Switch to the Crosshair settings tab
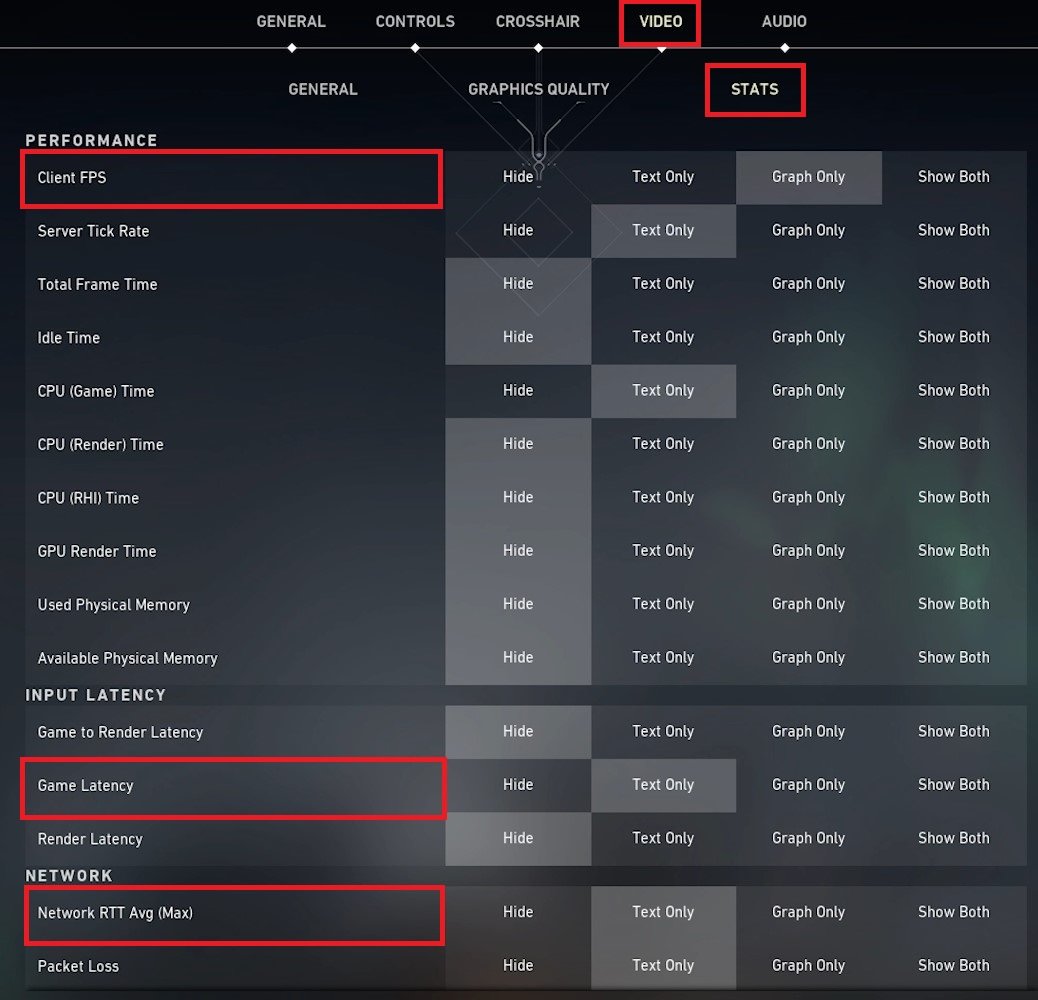The width and height of the screenshot is (1038, 1000). click(538, 21)
